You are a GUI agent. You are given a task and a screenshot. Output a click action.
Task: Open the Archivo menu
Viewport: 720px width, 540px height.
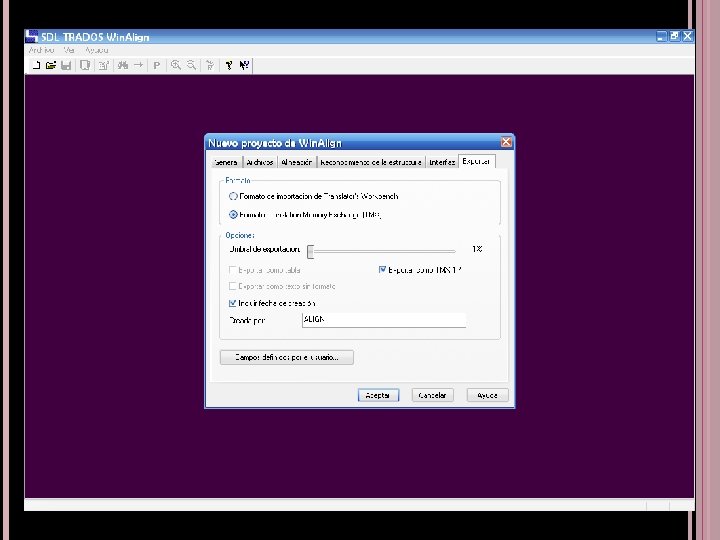tap(41, 50)
